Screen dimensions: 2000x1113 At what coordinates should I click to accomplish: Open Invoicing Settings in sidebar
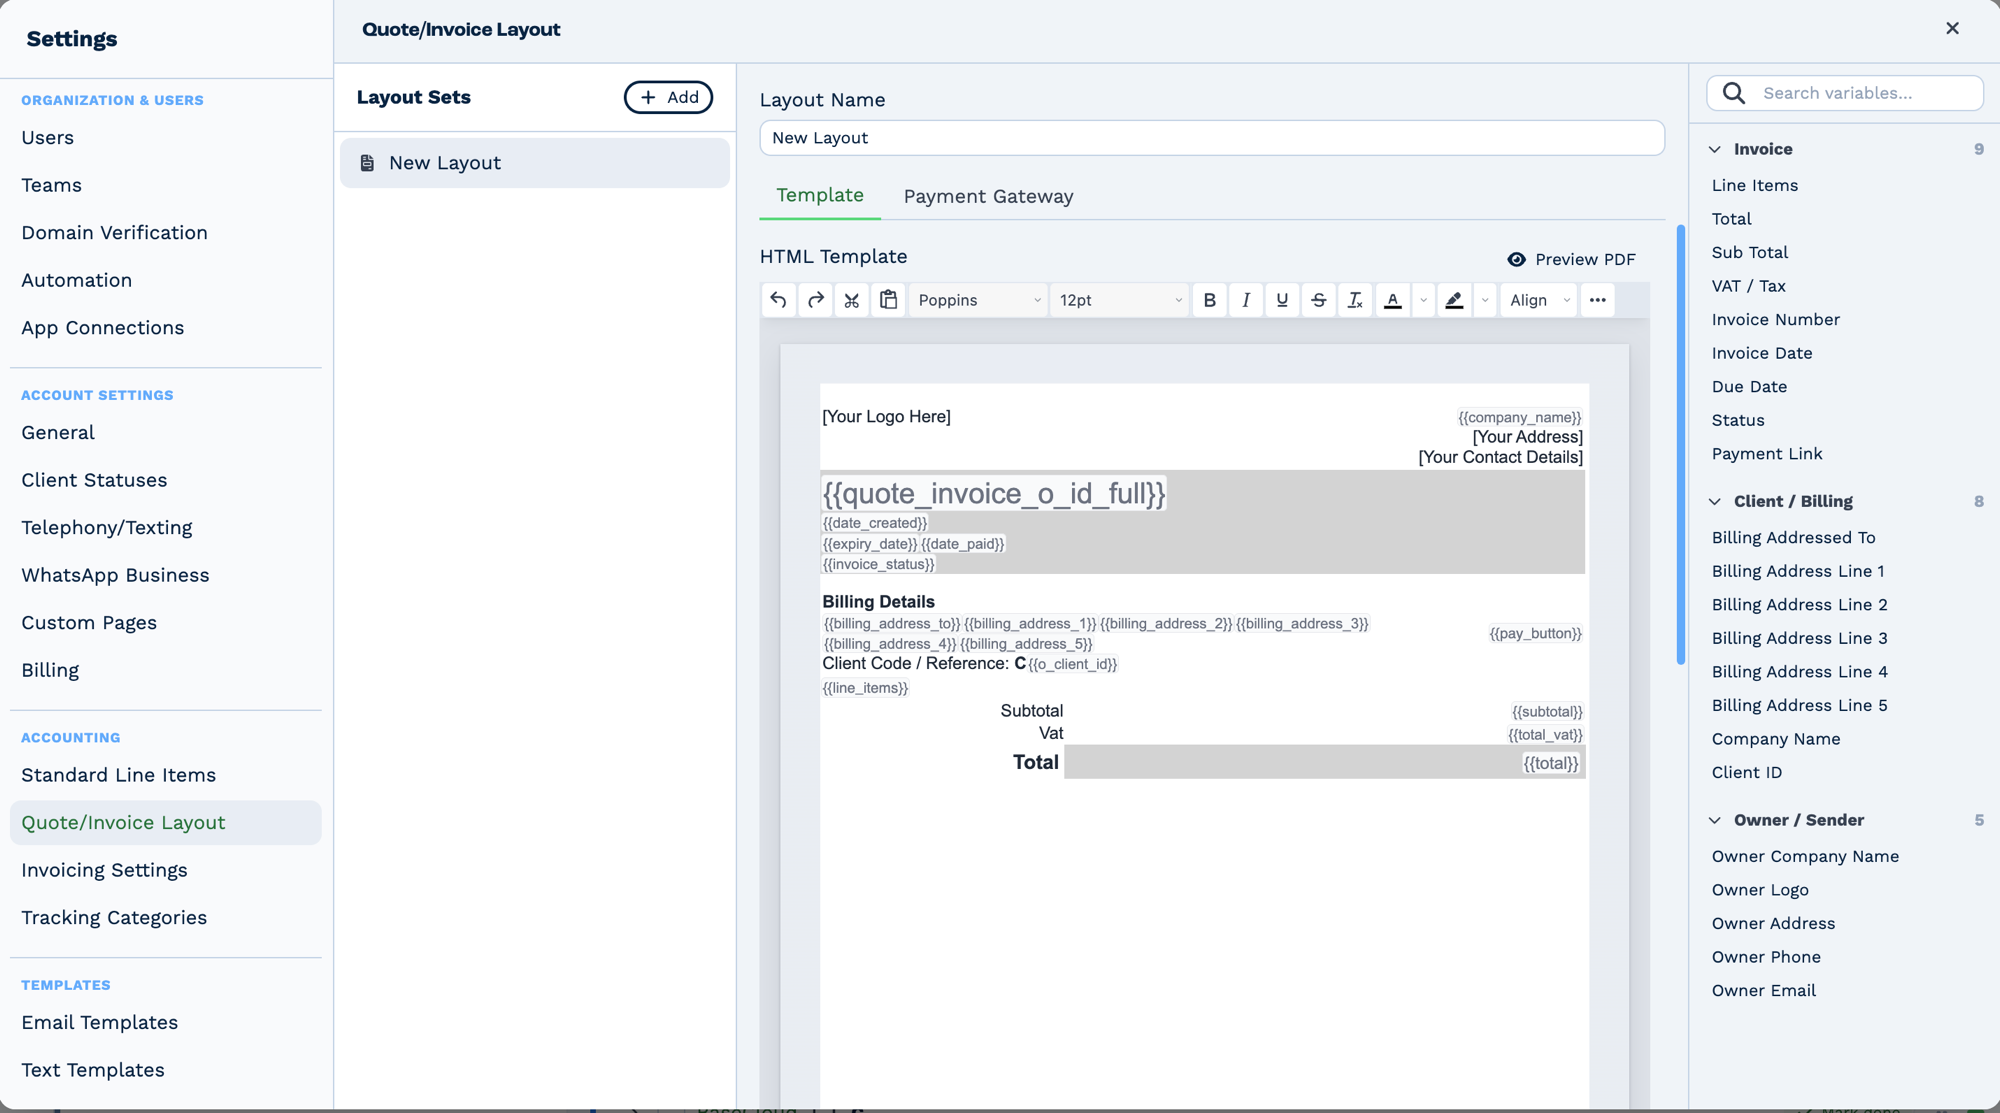pos(104,870)
